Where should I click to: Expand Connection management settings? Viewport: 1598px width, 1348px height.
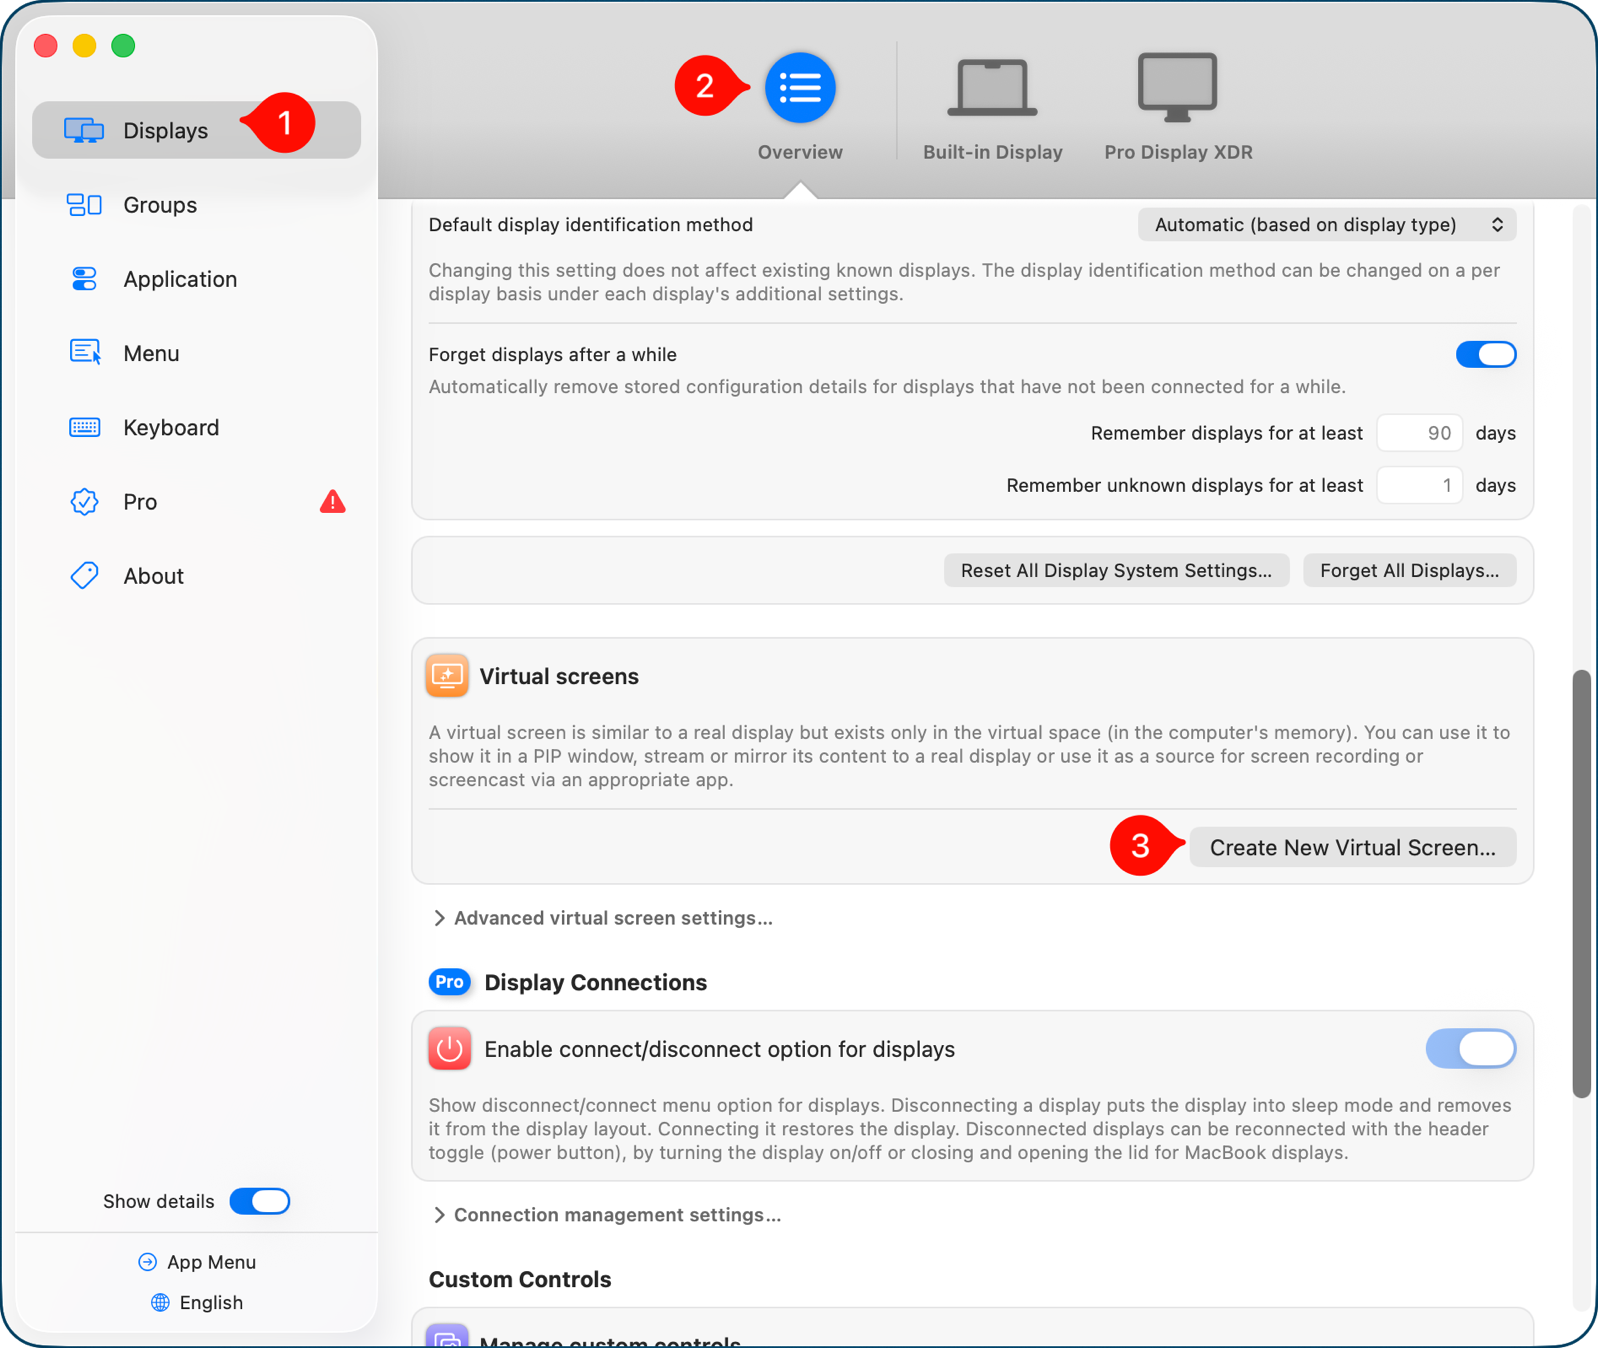[607, 1215]
